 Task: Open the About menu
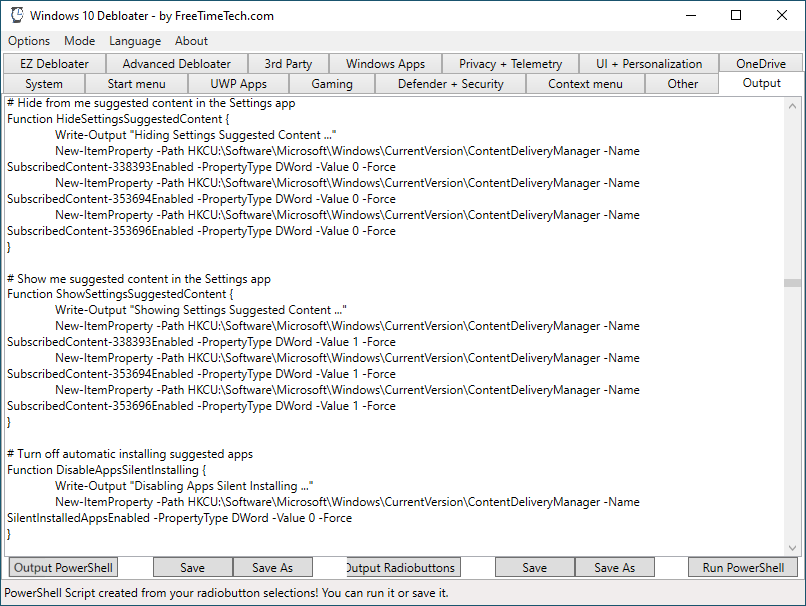point(191,41)
